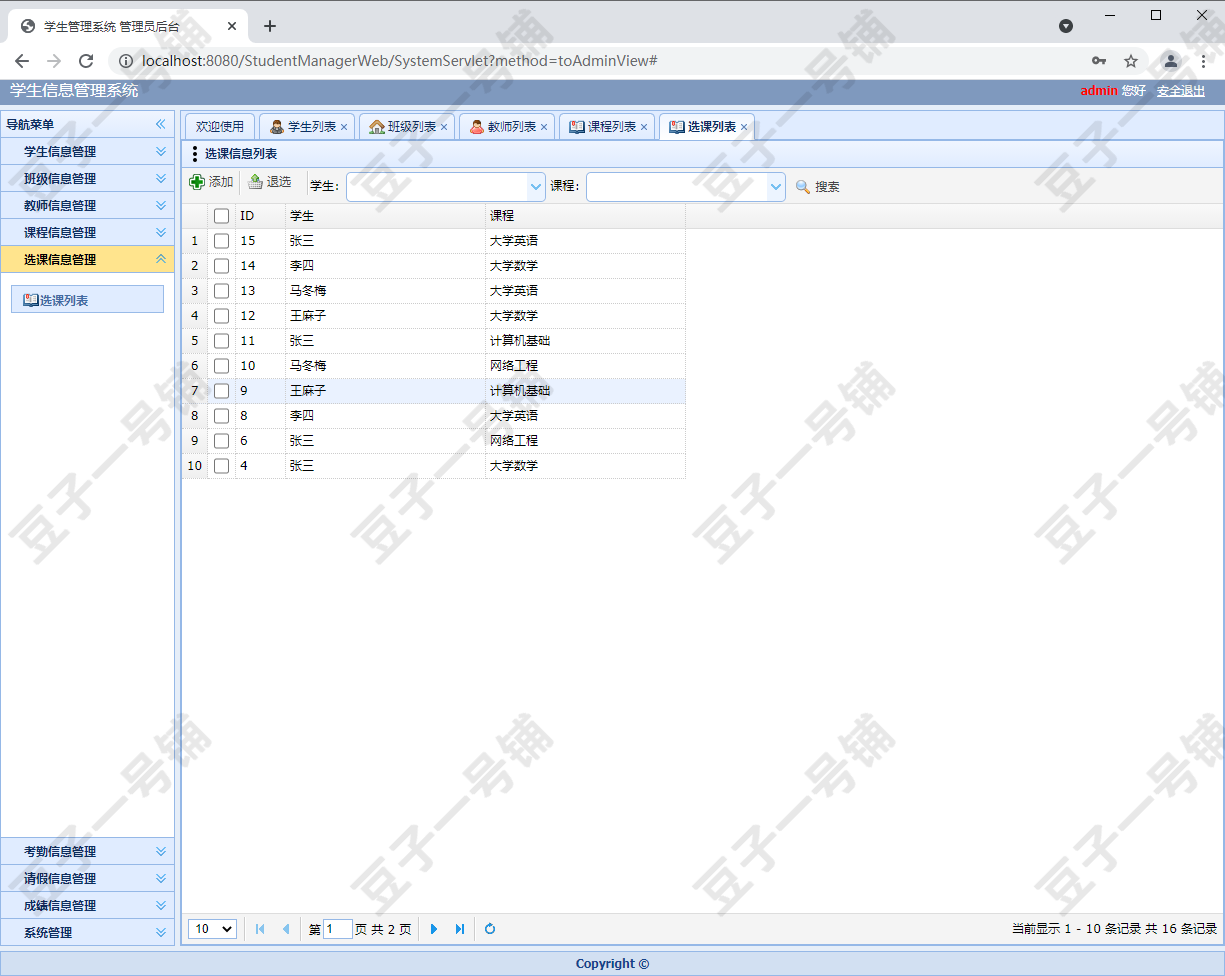Check the row with ID 15
Viewport: 1225px width, 976px height.
tap(221, 241)
